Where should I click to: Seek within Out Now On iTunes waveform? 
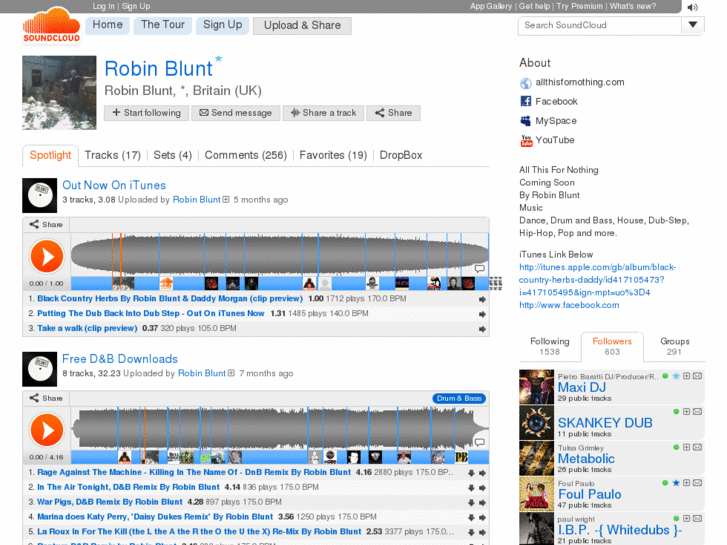(280, 254)
